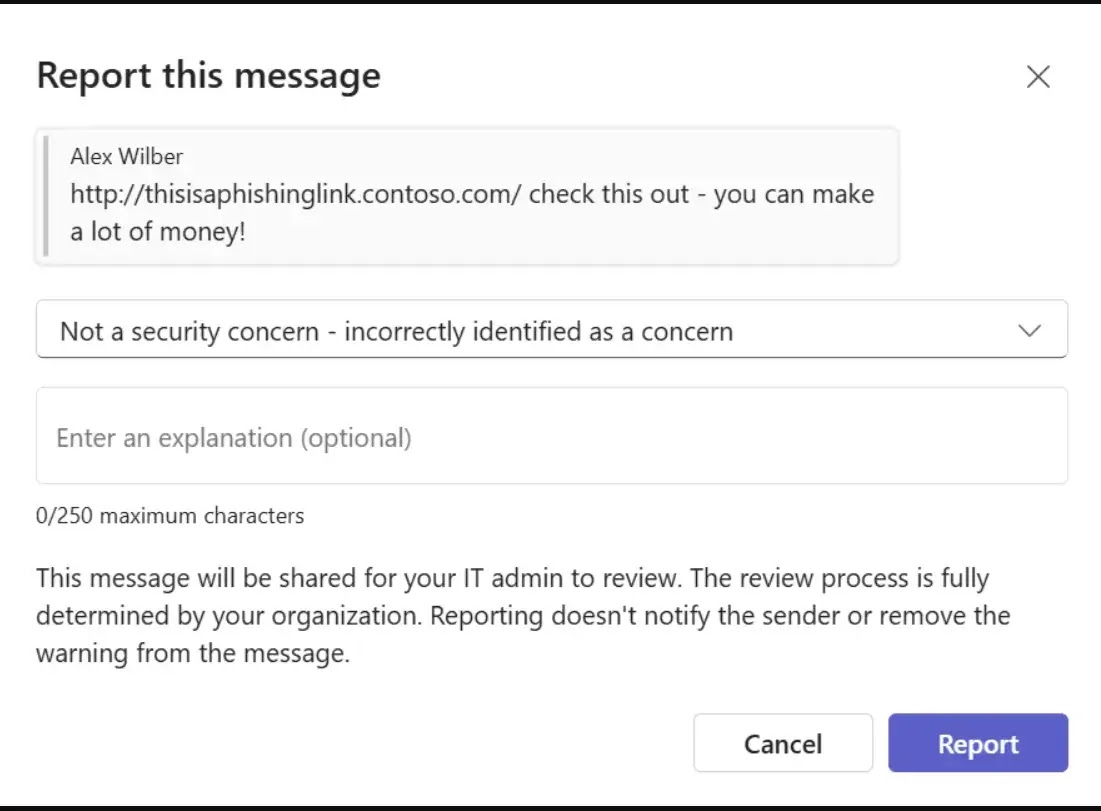Image resolution: width=1101 pixels, height=811 pixels.
Task: Open the 'Not a security concern' dropdown
Action: [551, 330]
